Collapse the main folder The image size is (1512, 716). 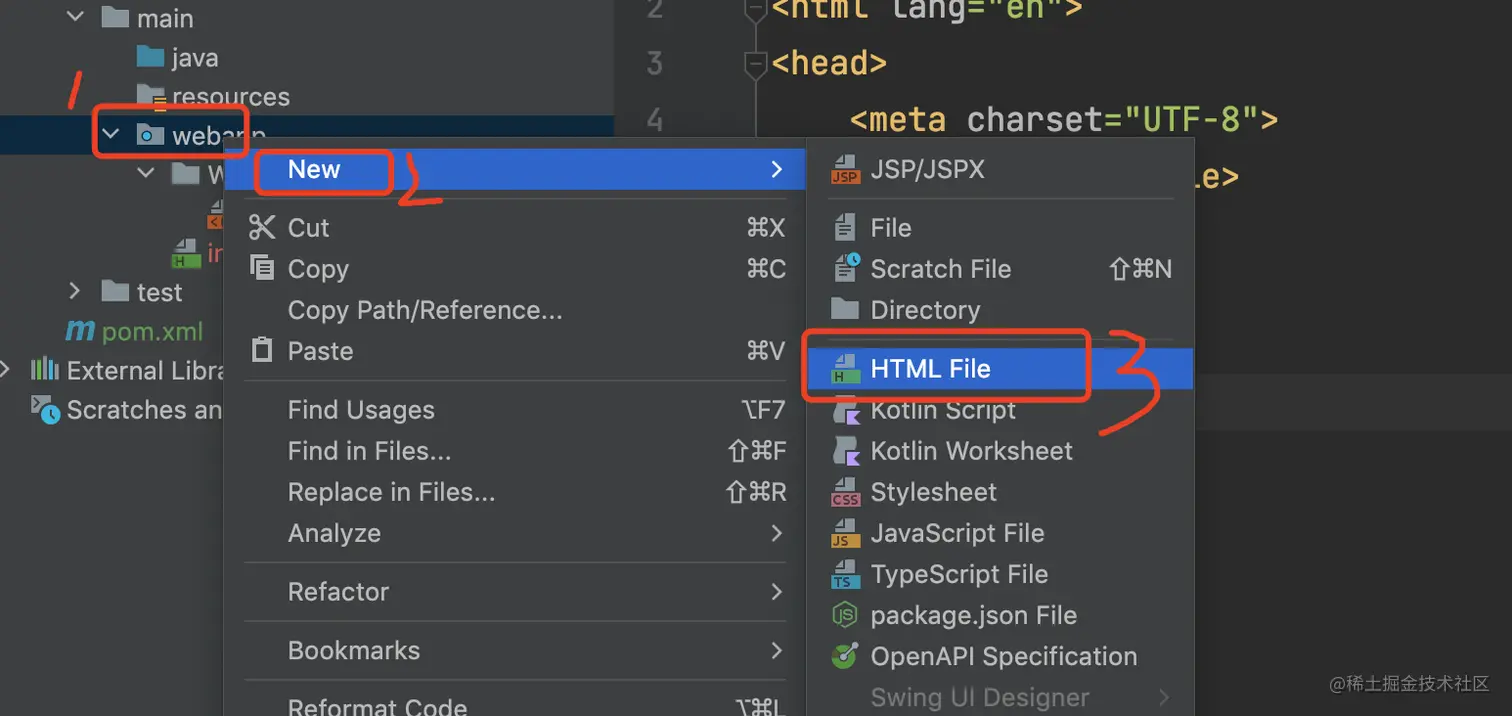coord(76,18)
